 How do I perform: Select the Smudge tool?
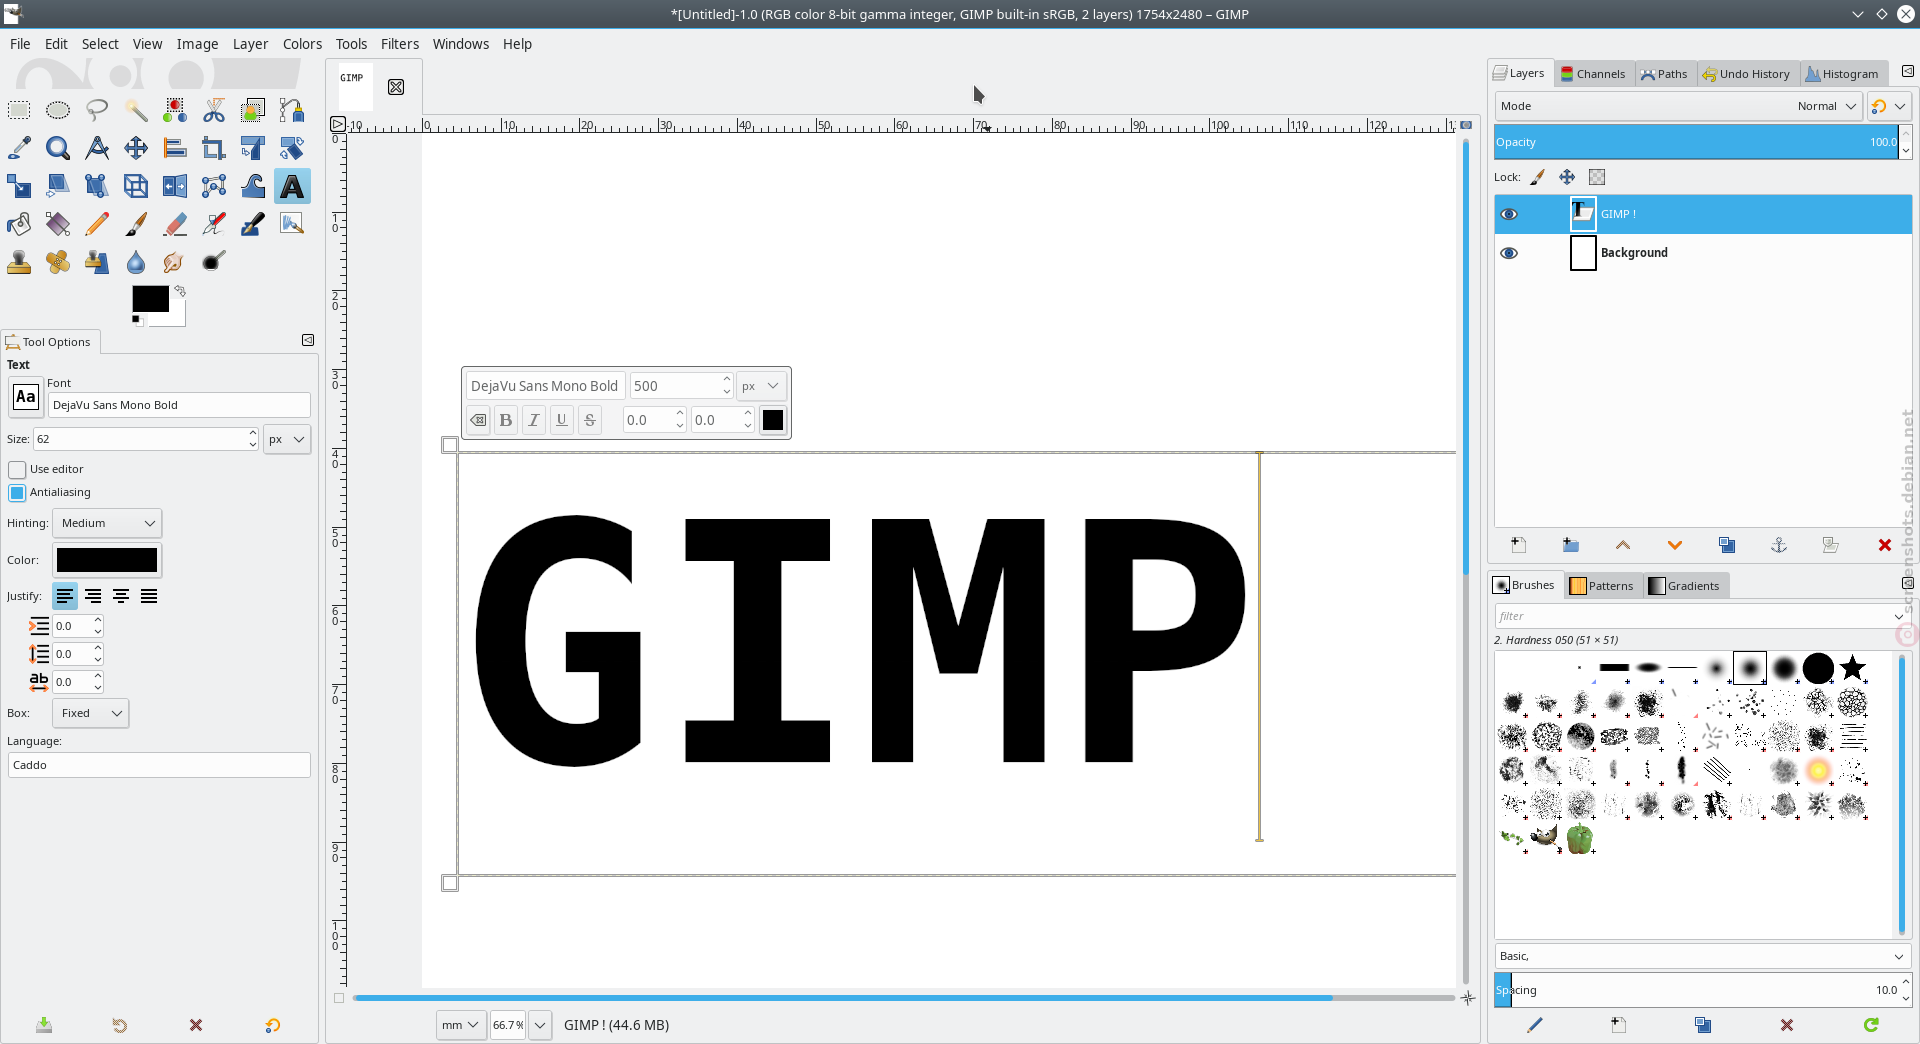175,262
